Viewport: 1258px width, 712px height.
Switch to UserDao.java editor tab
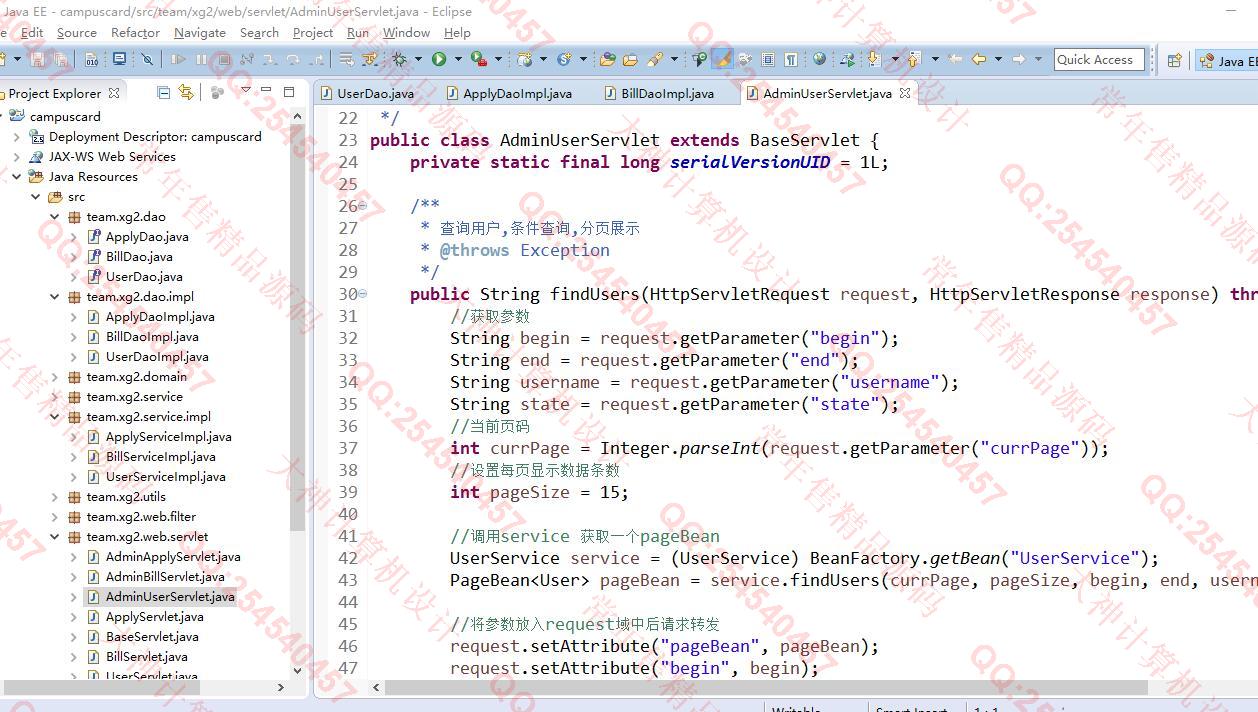coord(367,93)
